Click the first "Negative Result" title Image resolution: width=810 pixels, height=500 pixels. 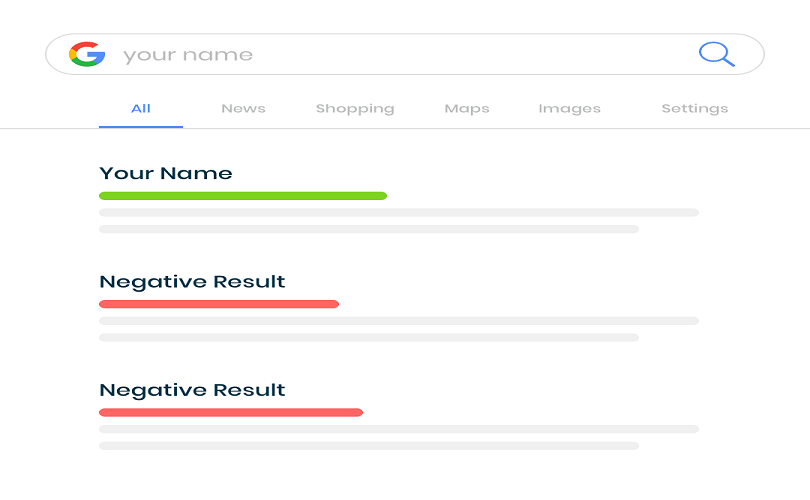coord(192,282)
